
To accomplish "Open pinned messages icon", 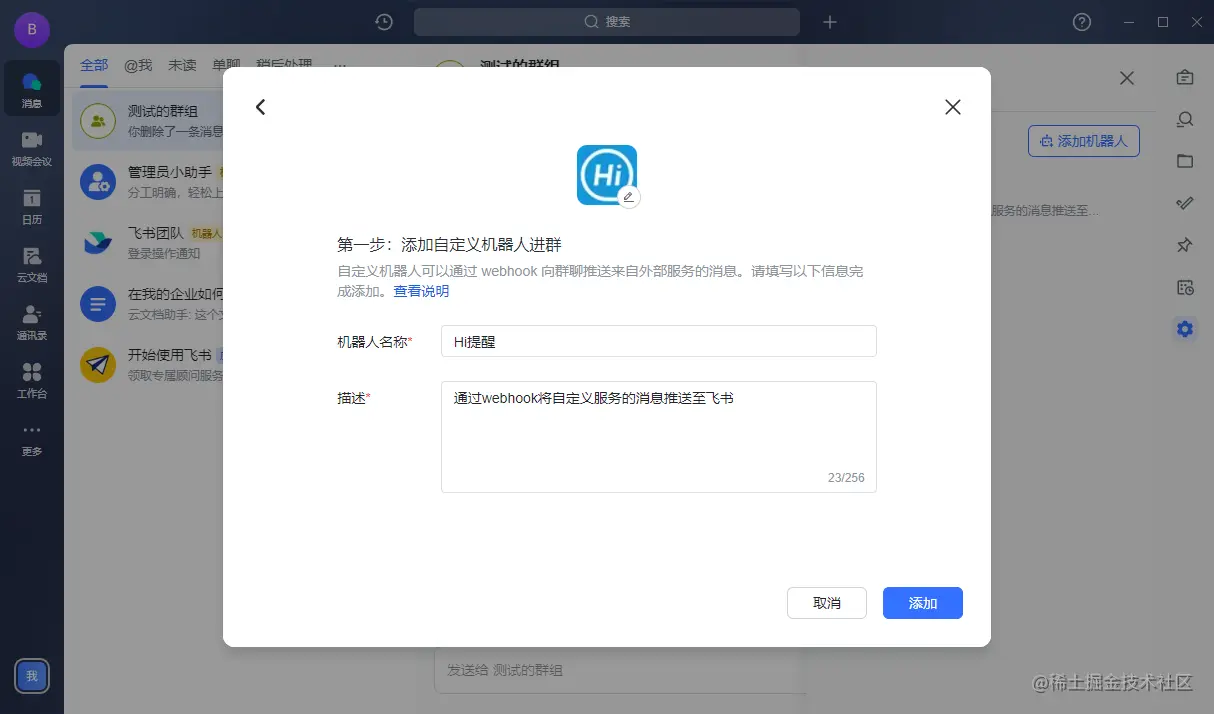I will (1185, 245).
